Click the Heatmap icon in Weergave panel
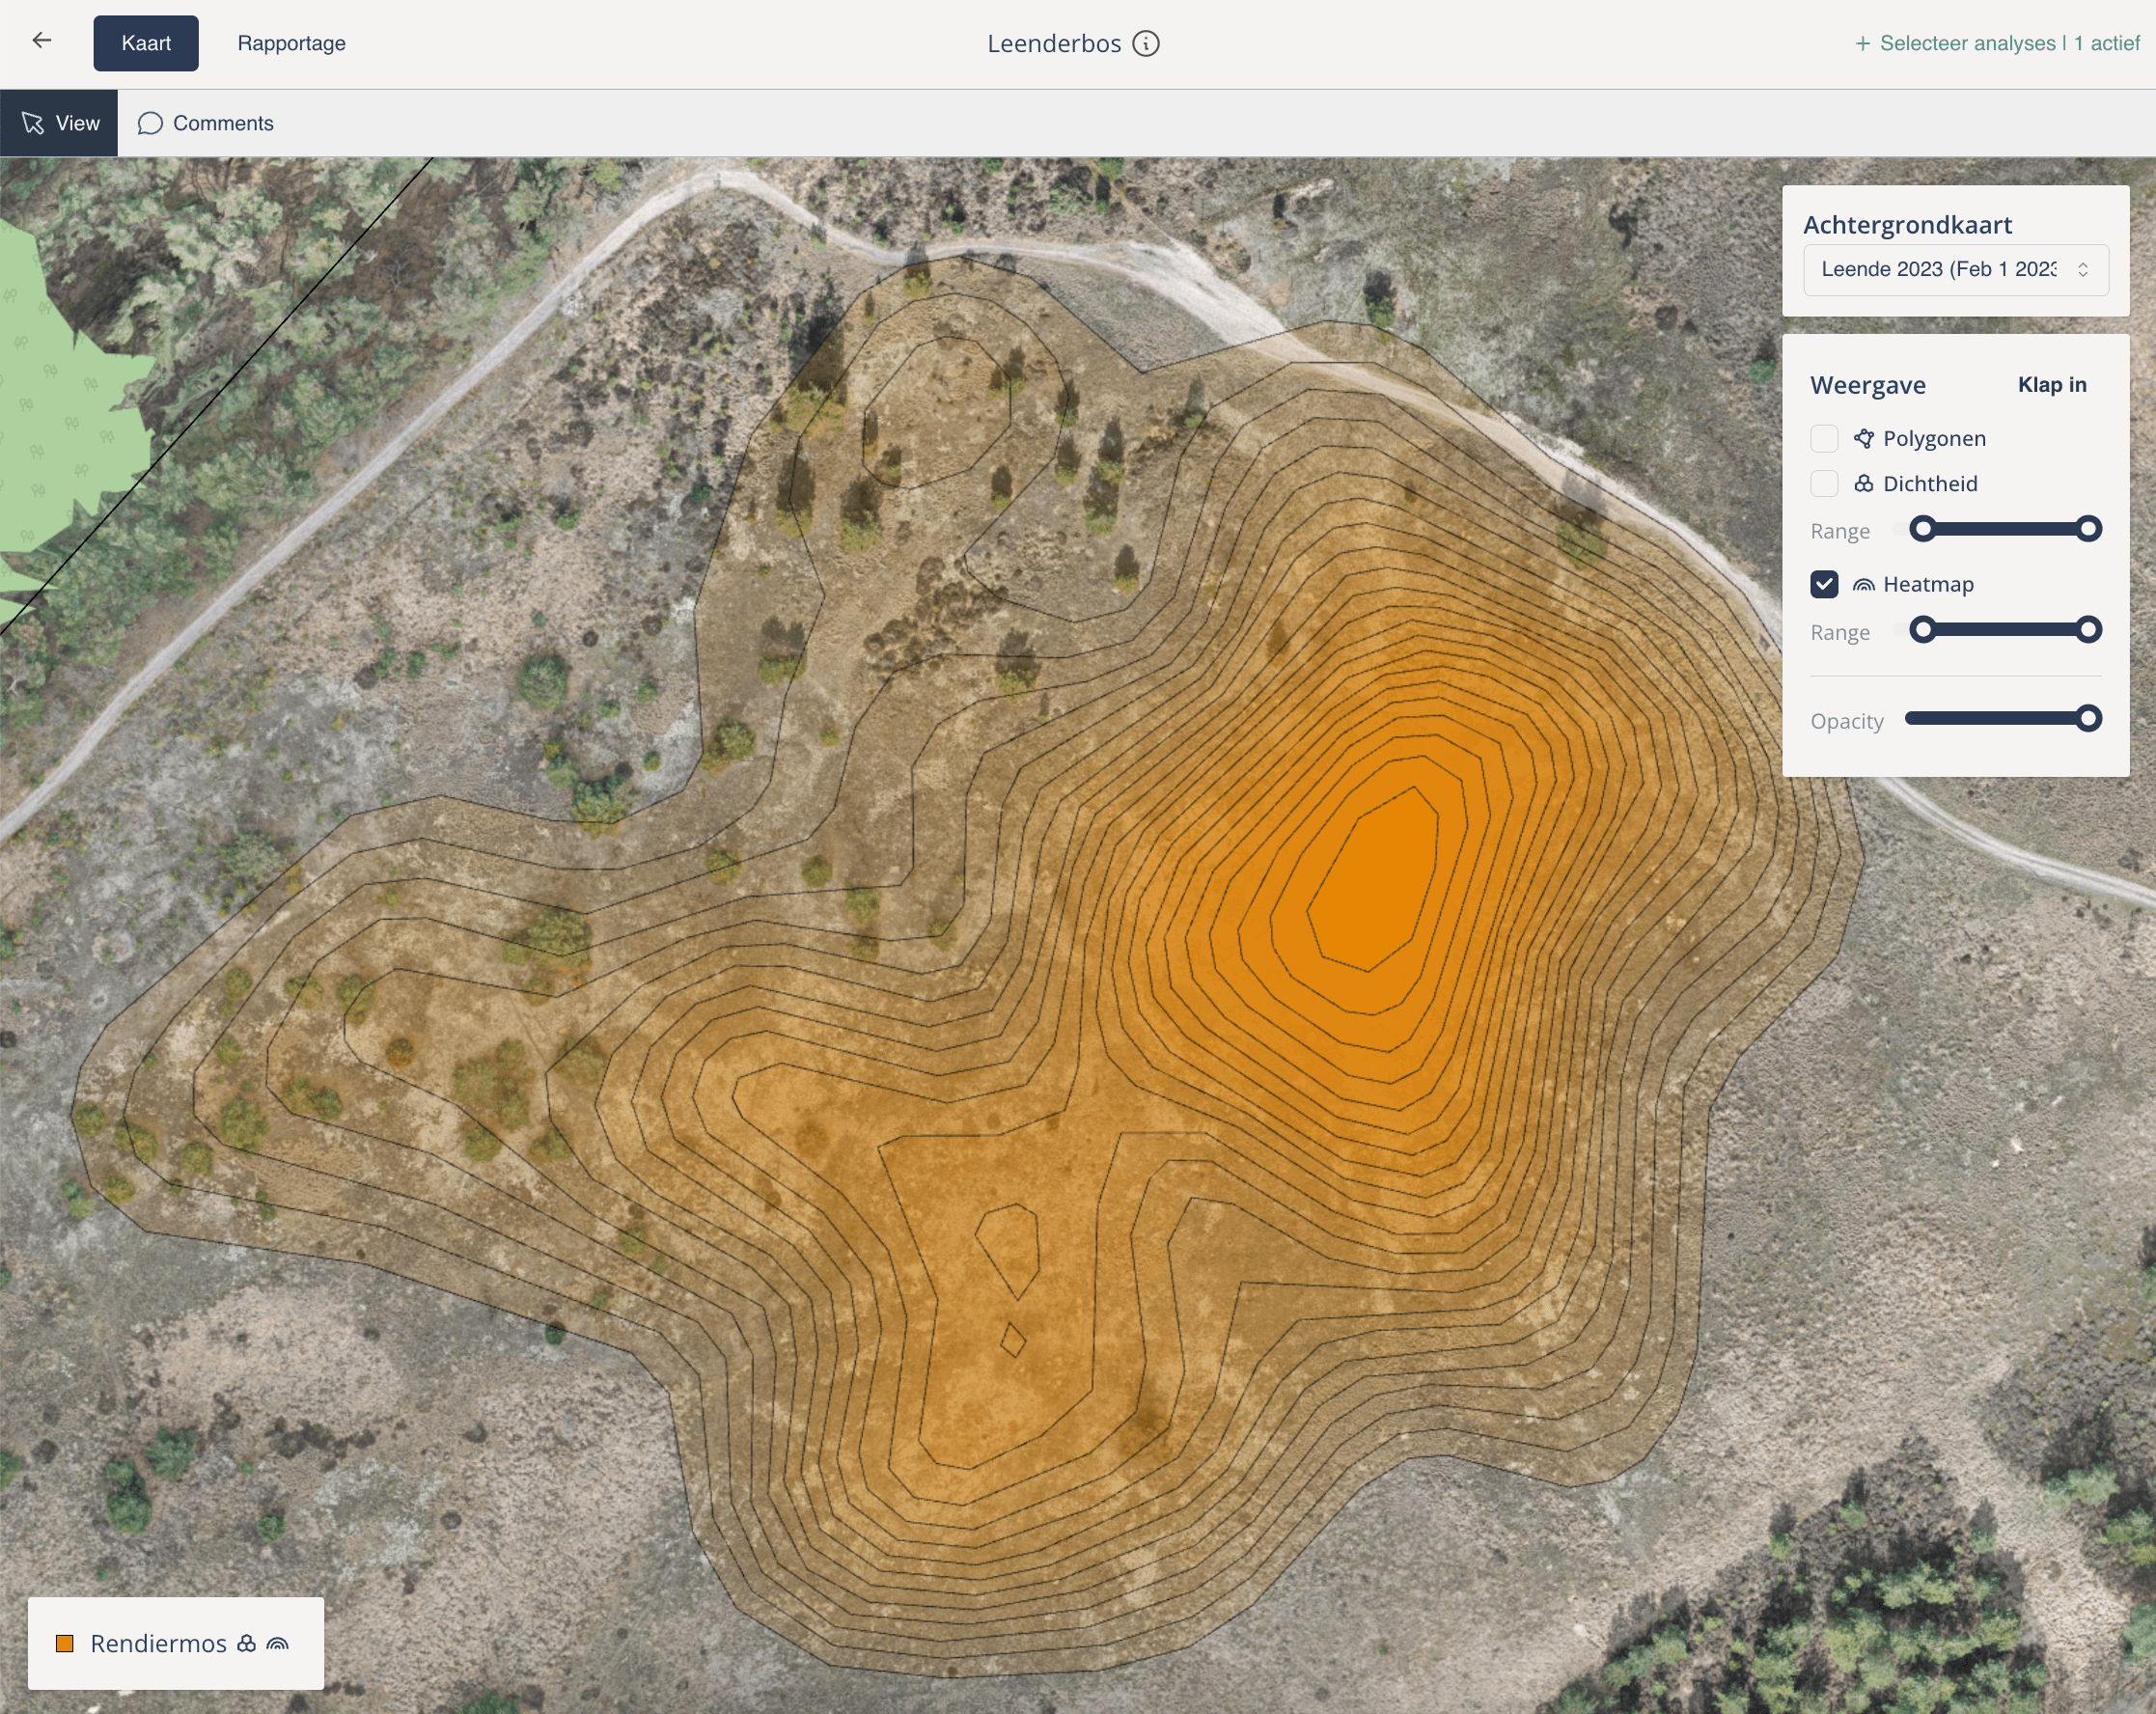 click(1863, 585)
